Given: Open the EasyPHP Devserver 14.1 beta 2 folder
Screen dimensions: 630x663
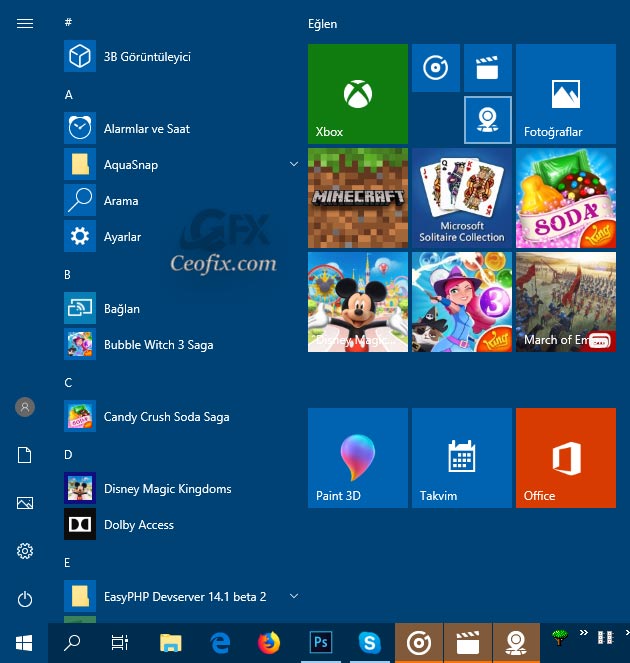Looking at the screenshot, I should (182, 596).
